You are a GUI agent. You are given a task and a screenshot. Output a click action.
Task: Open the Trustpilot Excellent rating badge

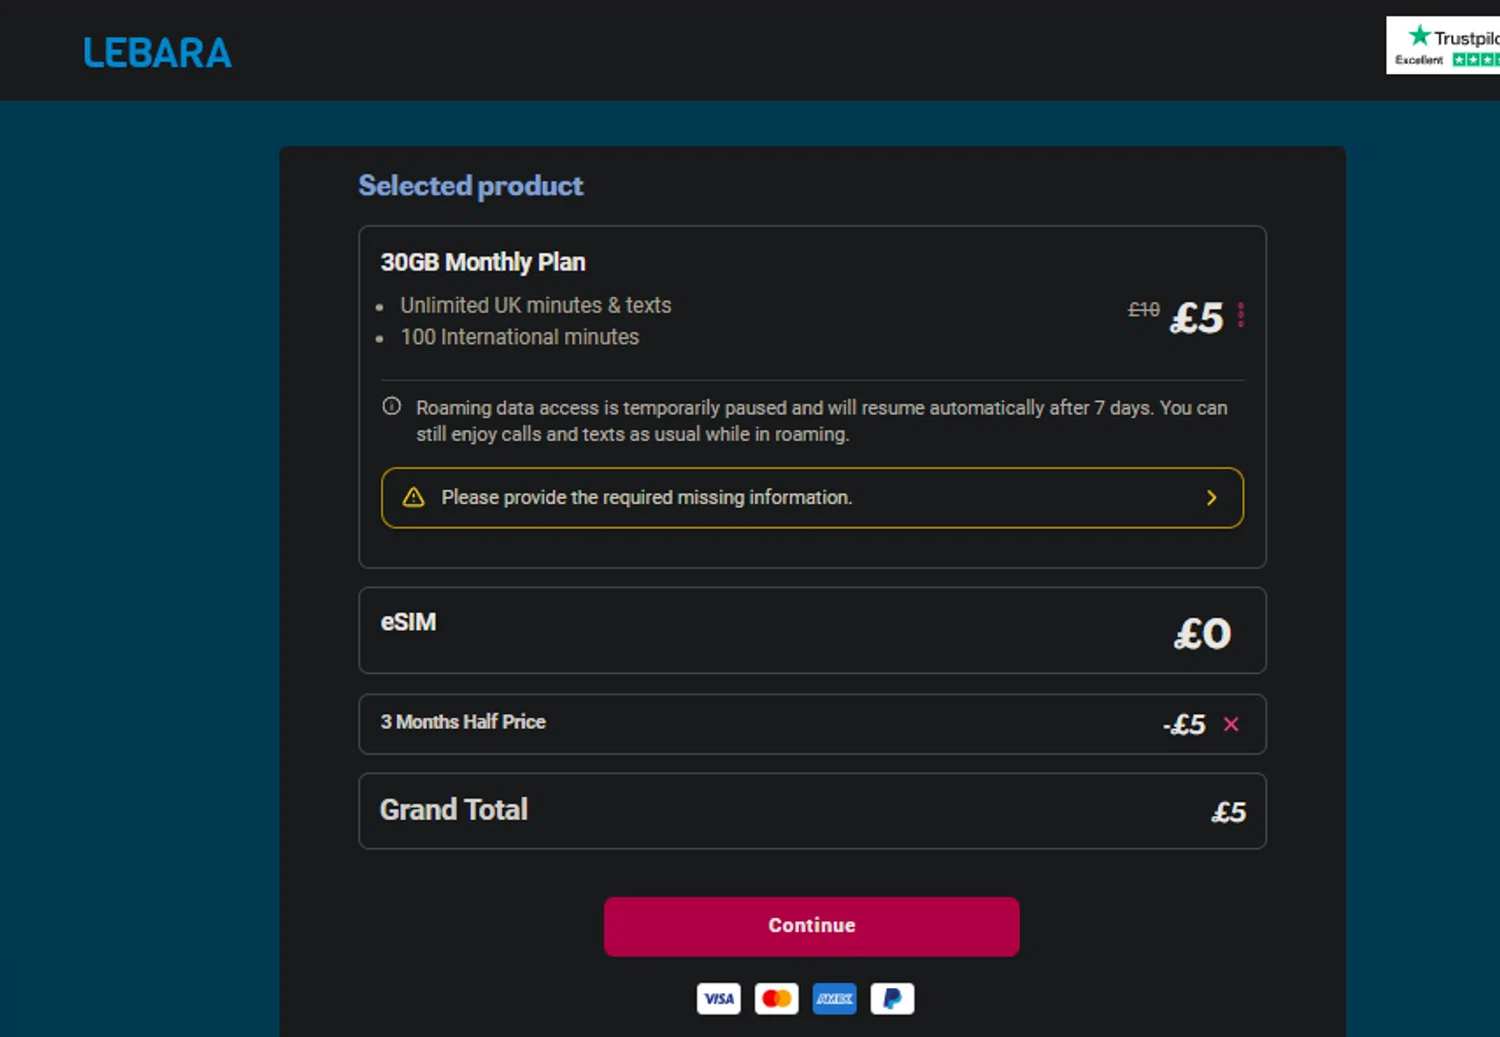(1443, 45)
